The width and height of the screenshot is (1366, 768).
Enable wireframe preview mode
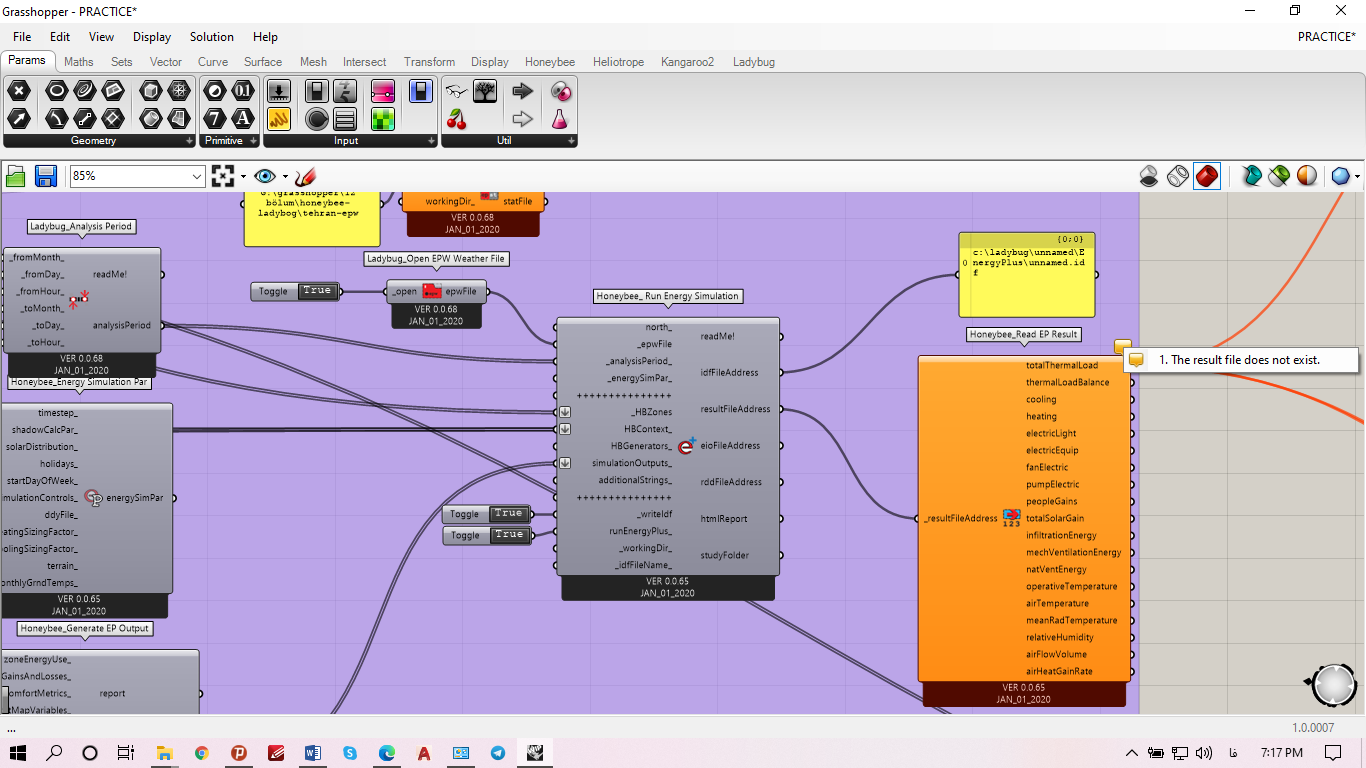pyautogui.click(x=1178, y=176)
